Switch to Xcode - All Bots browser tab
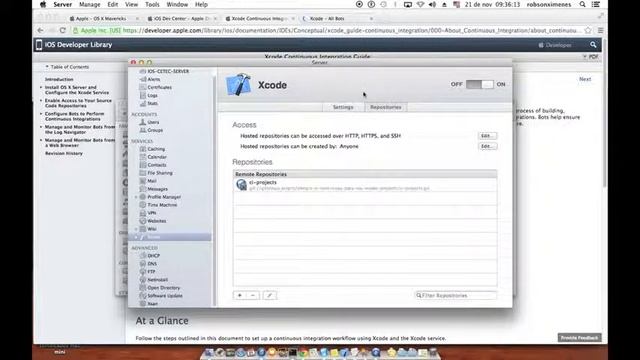The height and width of the screenshot is (360, 640). (x=336, y=18)
